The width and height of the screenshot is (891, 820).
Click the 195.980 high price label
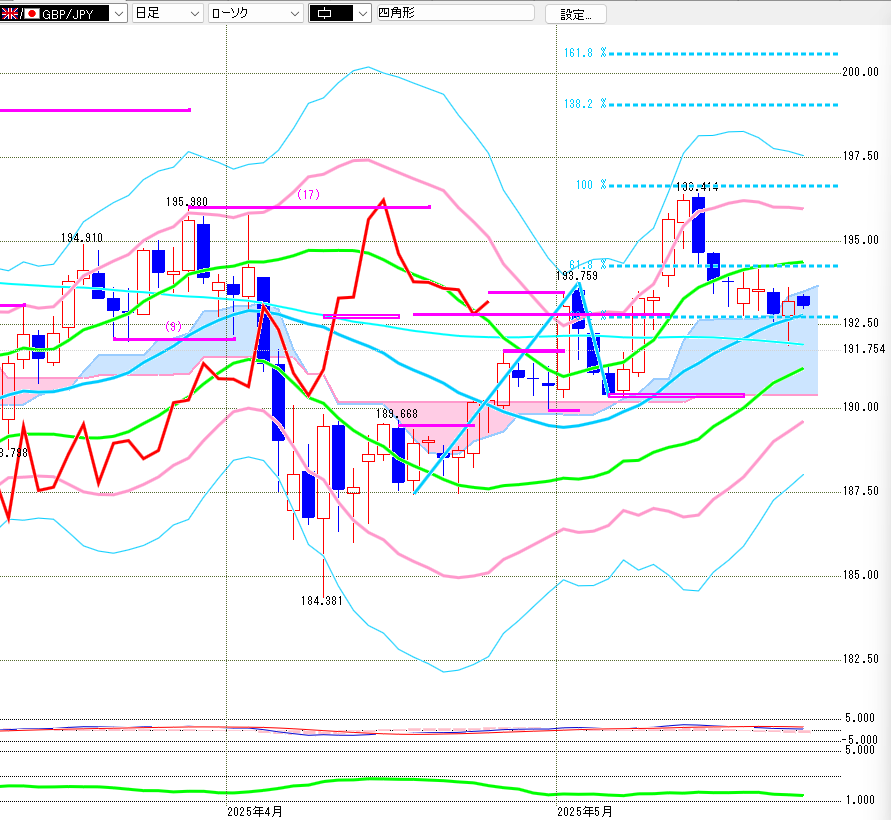[186, 202]
